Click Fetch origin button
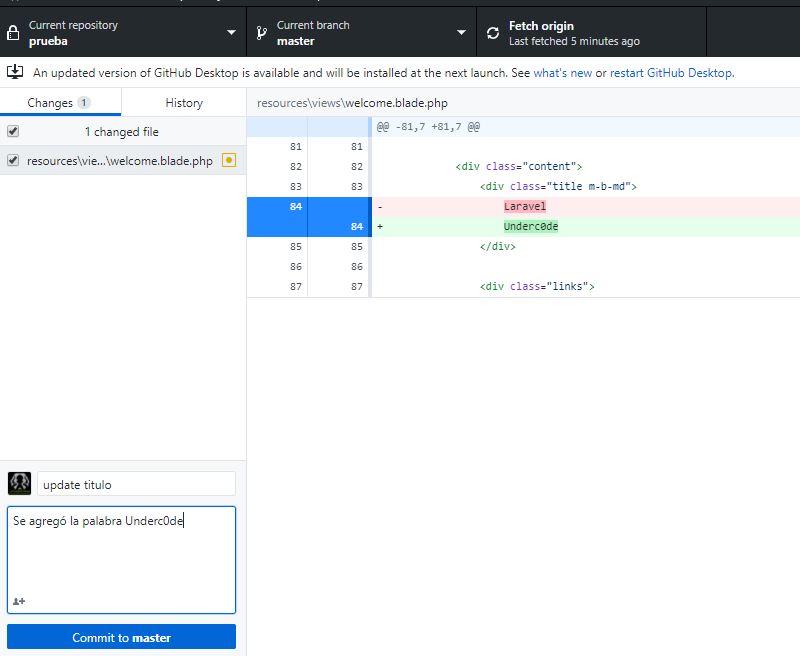 pos(591,33)
